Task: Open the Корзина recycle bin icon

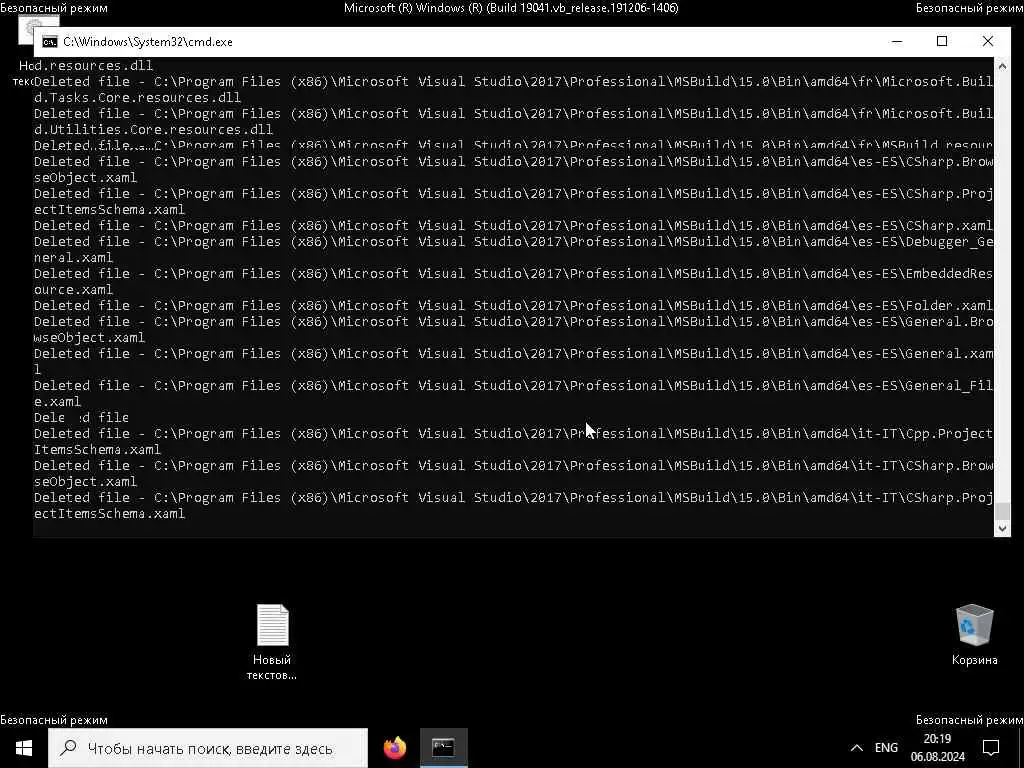Action: tap(974, 634)
